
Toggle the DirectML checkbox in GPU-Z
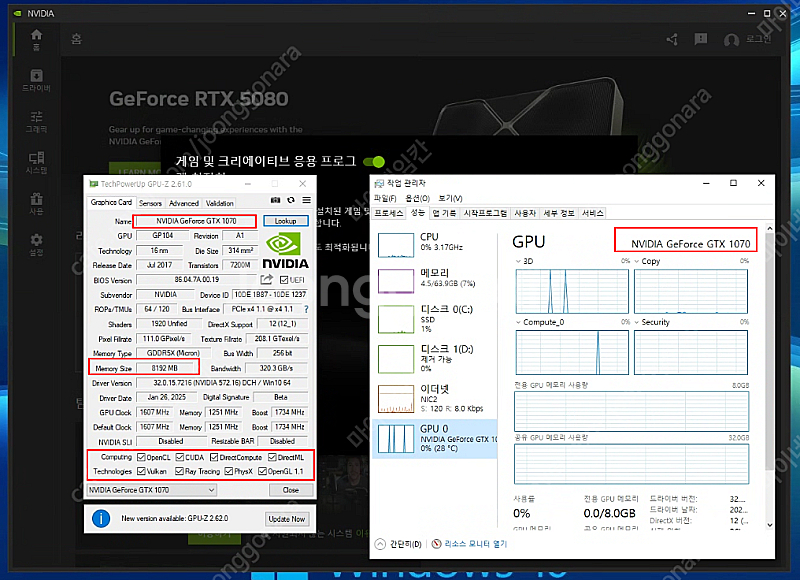click(x=272, y=457)
